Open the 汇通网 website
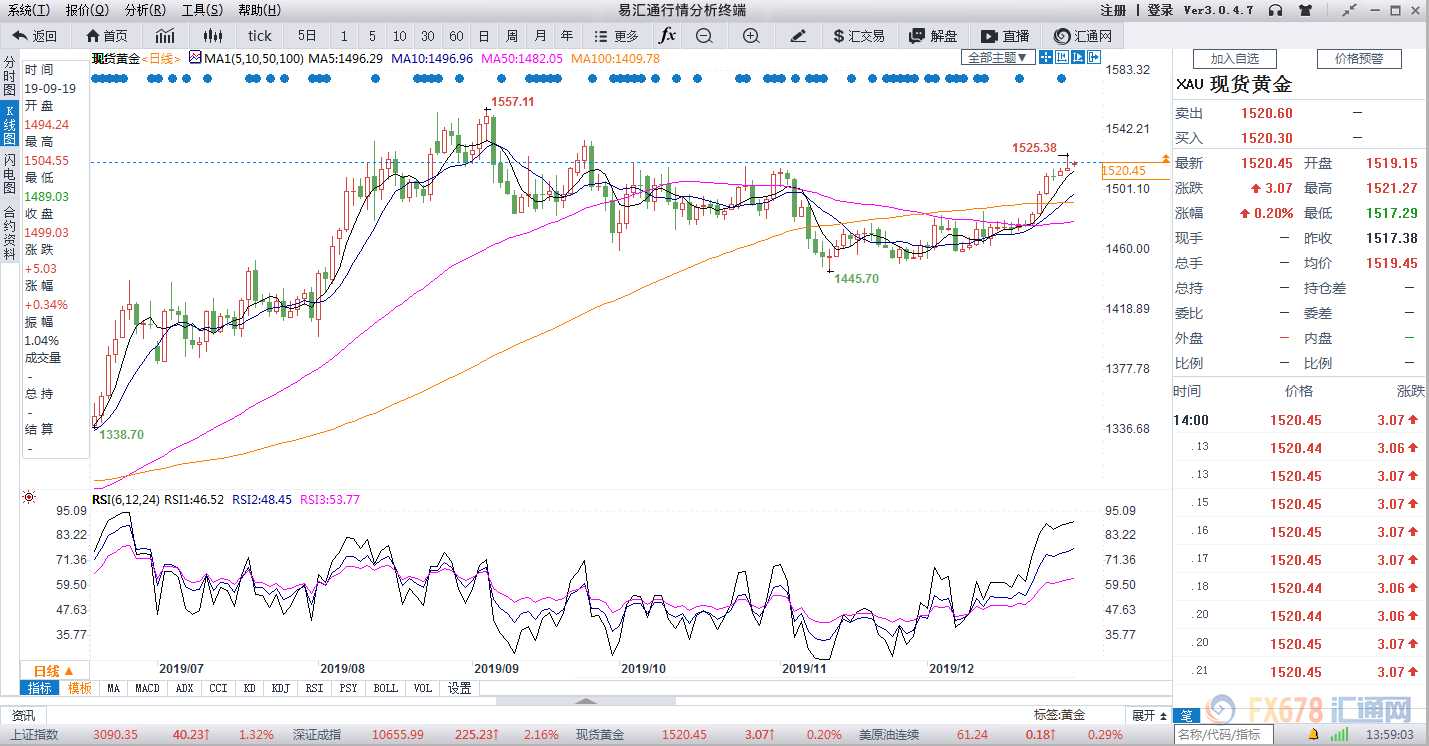1429x746 pixels. 1082,36
